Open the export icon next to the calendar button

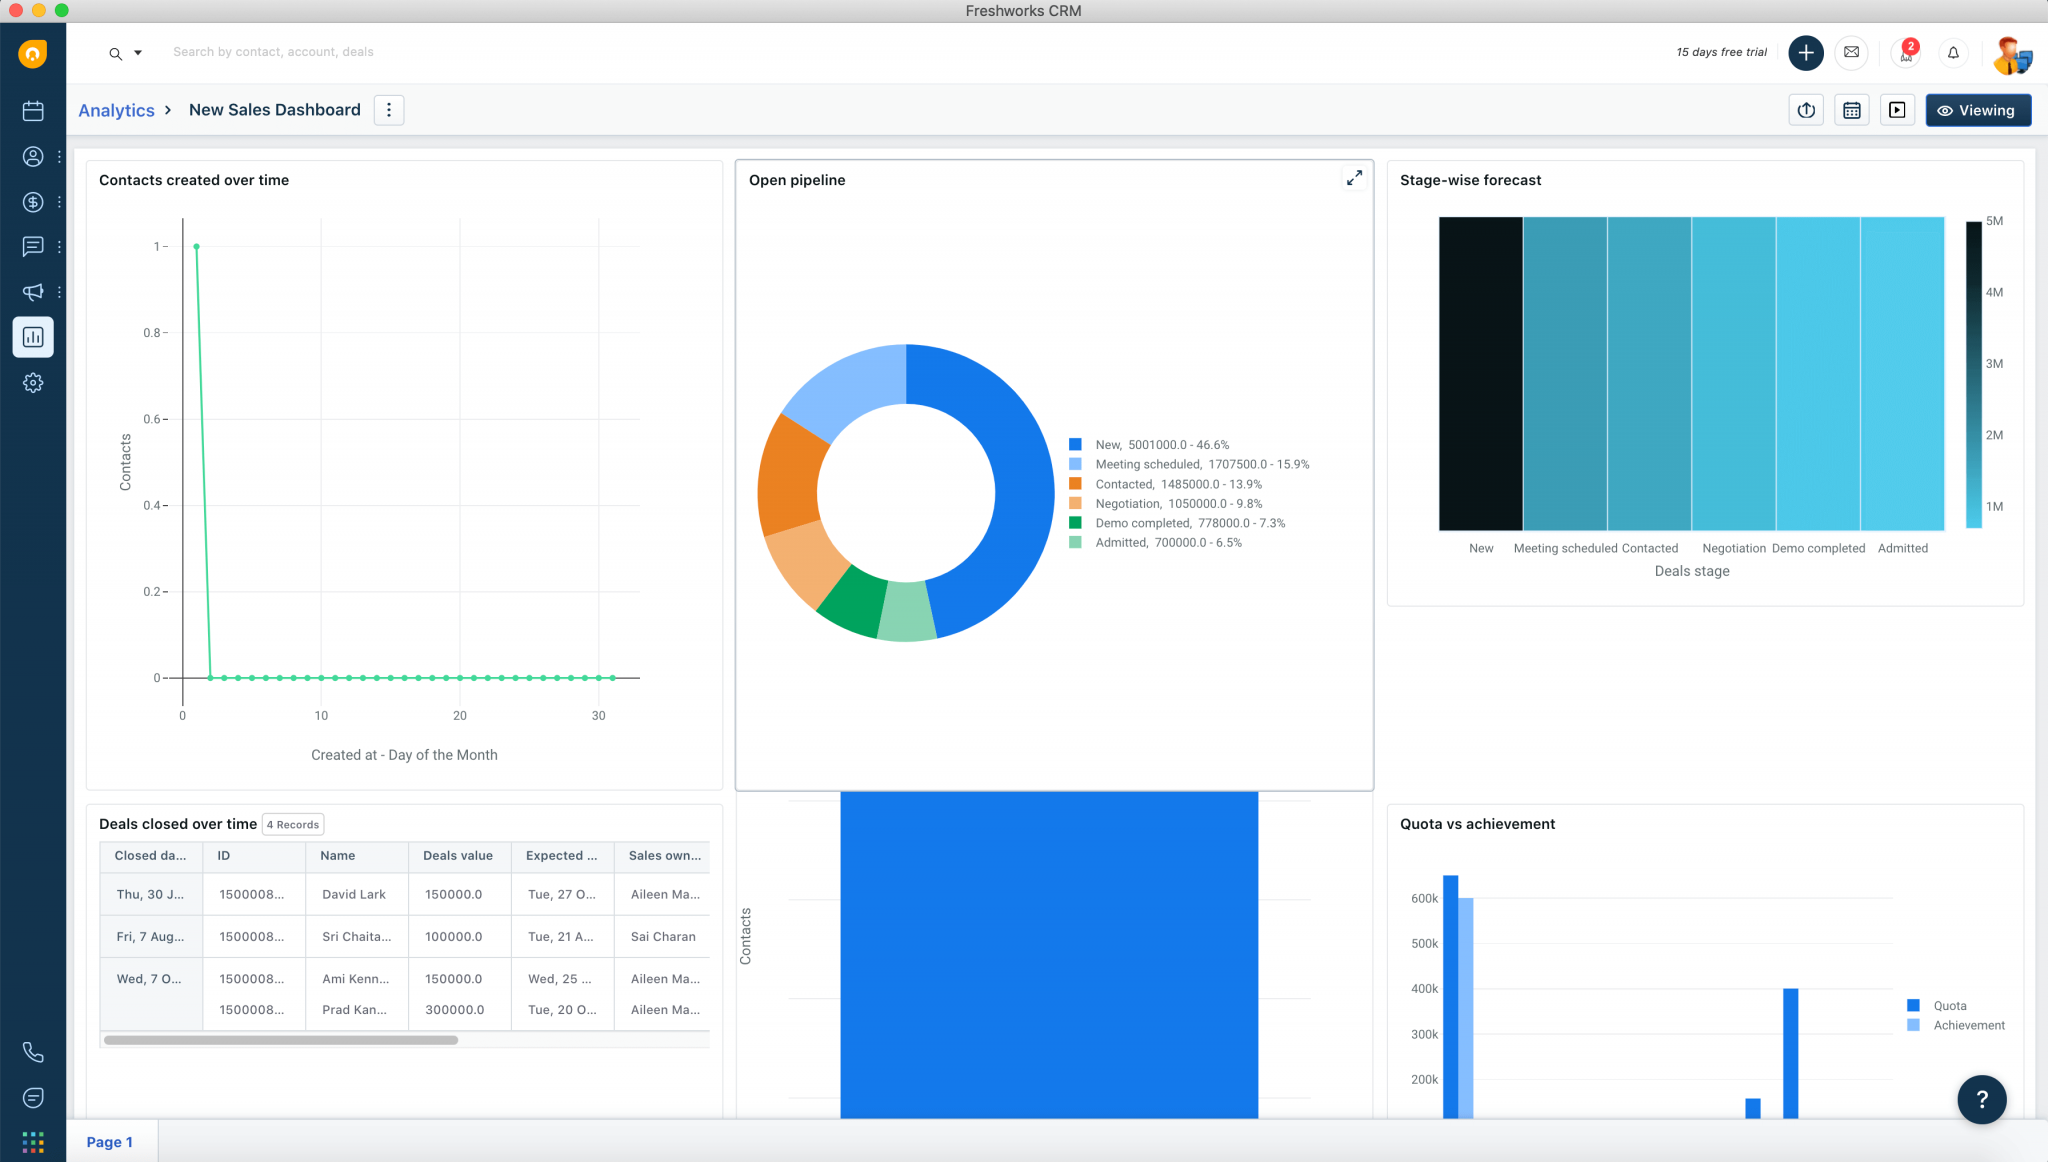click(1806, 110)
